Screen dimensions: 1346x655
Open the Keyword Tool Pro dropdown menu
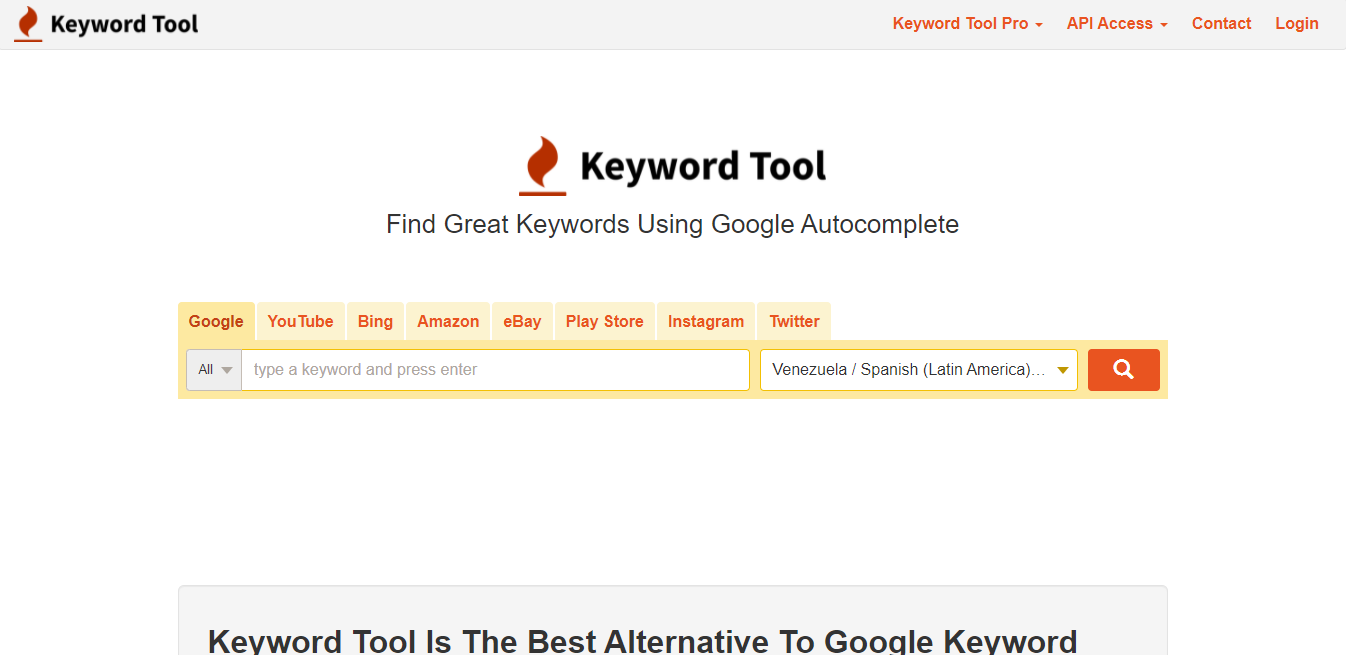tap(967, 24)
